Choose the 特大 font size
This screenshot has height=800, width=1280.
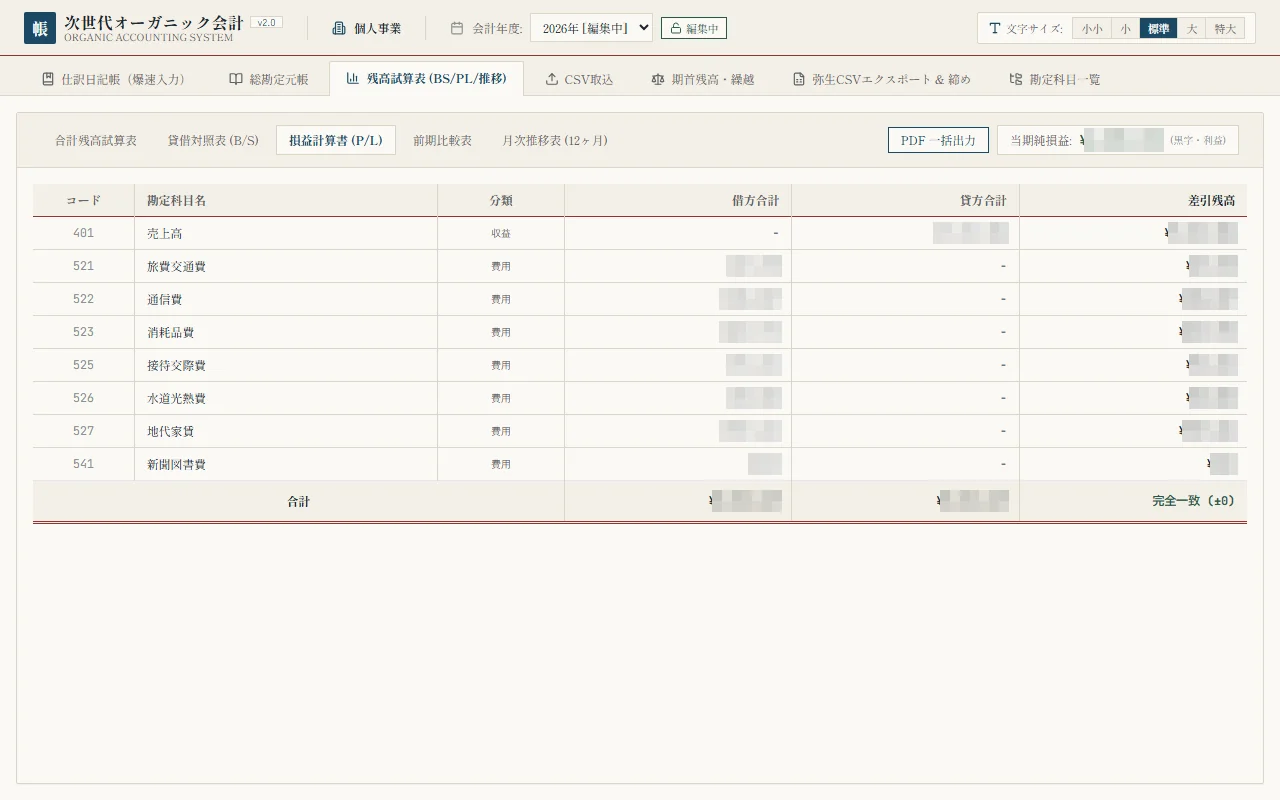(1226, 28)
